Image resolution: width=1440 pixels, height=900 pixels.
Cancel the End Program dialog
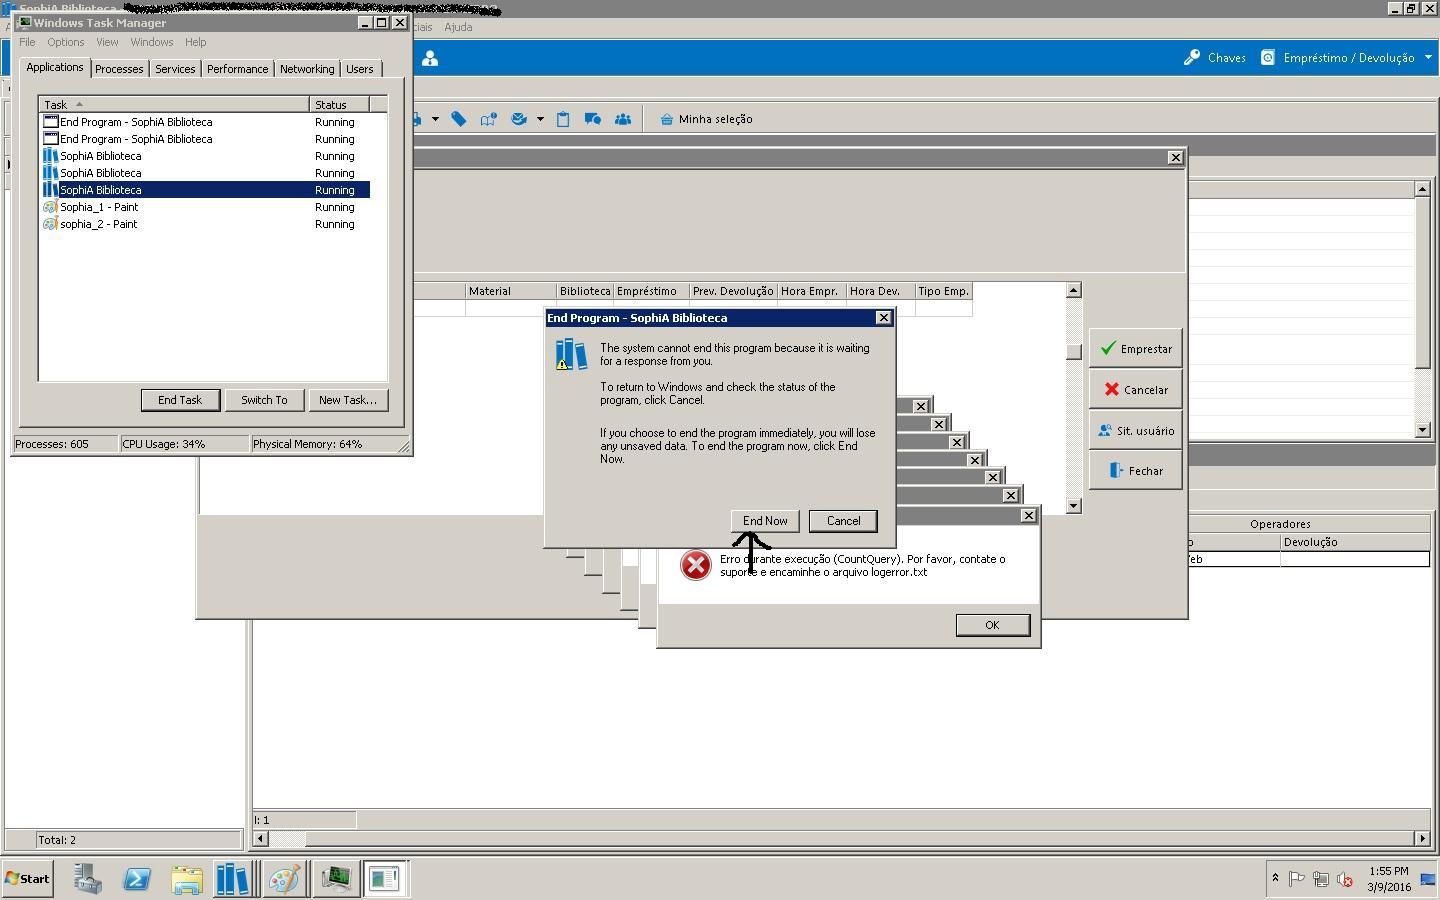[x=843, y=521]
